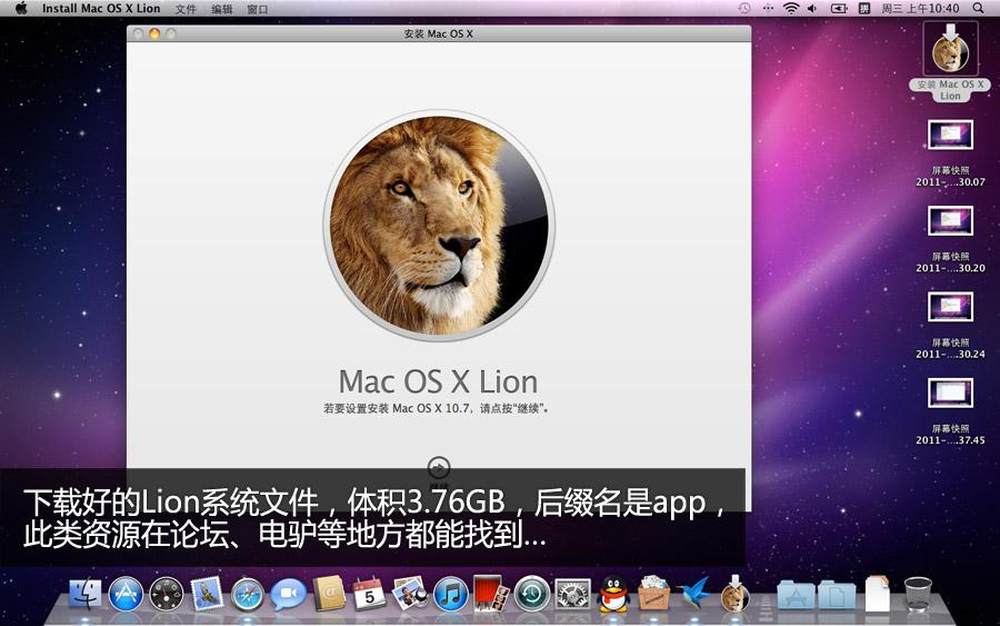Viewport: 1000px width, 626px height.
Task: Open Time Machine in the Dock
Action: tap(532, 595)
